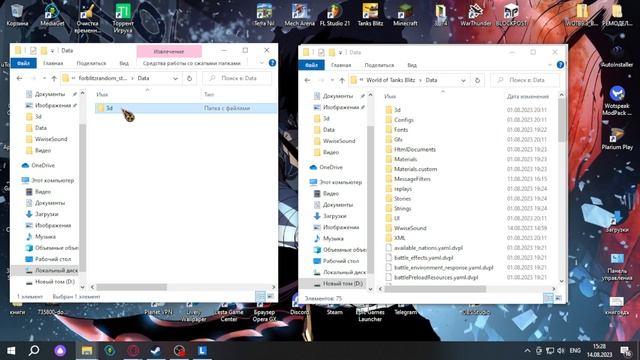Launch MediaGet from the desktop
Viewport: 640px width, 360px height.
point(52,15)
